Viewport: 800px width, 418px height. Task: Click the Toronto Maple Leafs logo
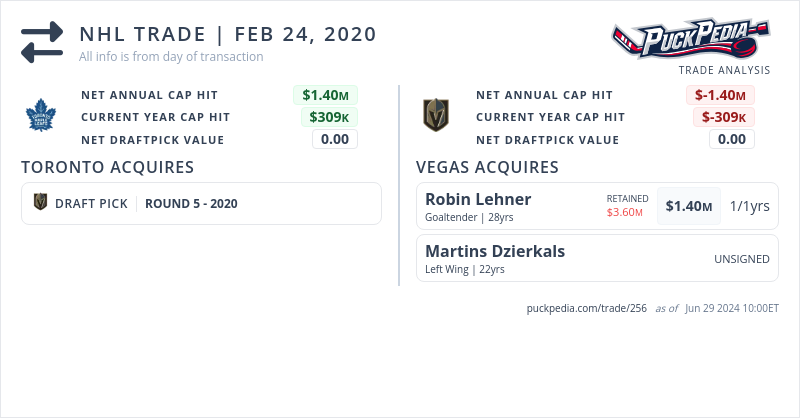pos(43,117)
